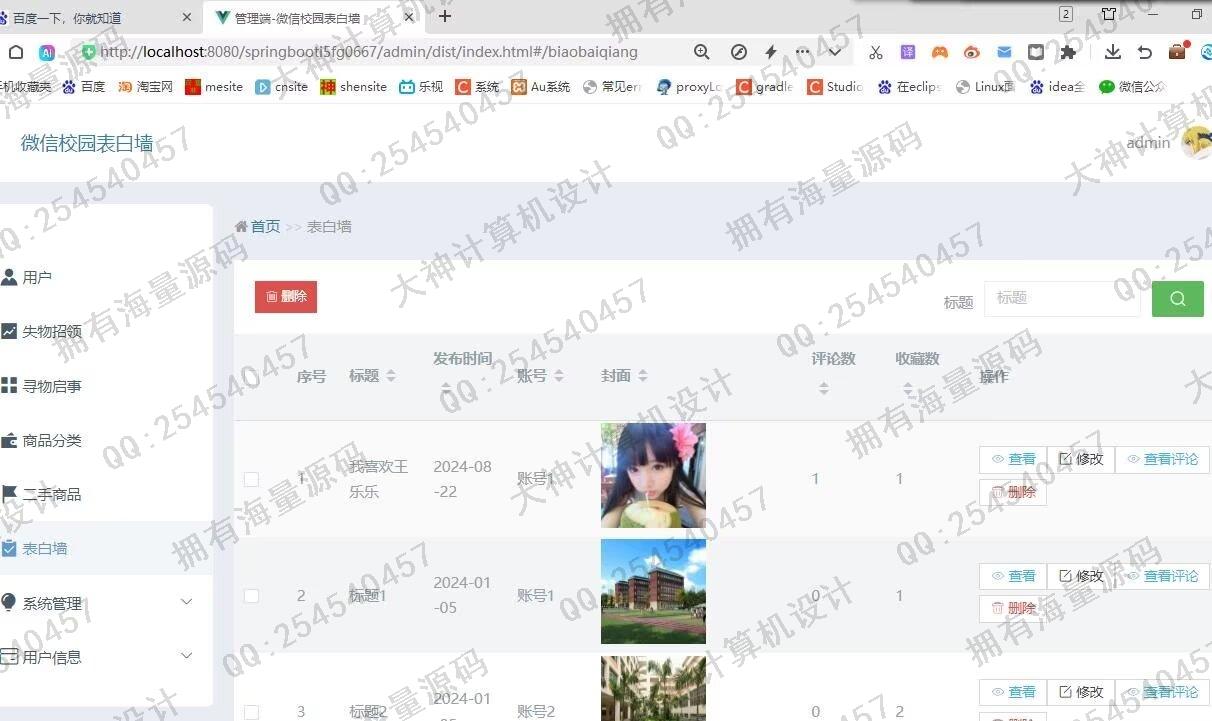Click the browser address bar URL

369,52
